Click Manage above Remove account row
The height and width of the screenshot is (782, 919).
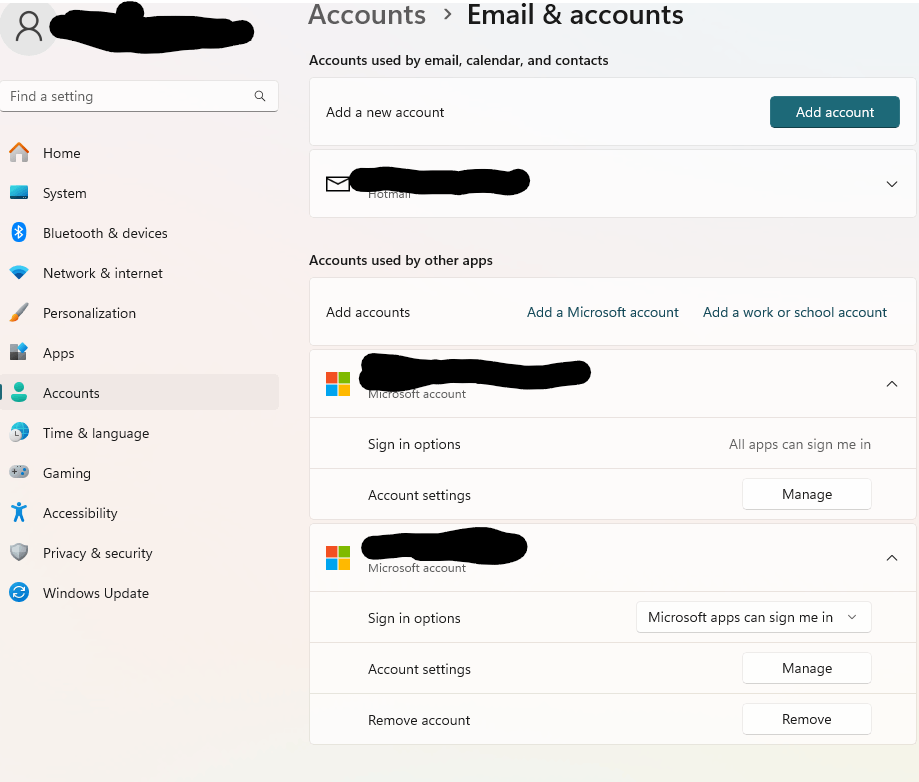806,668
